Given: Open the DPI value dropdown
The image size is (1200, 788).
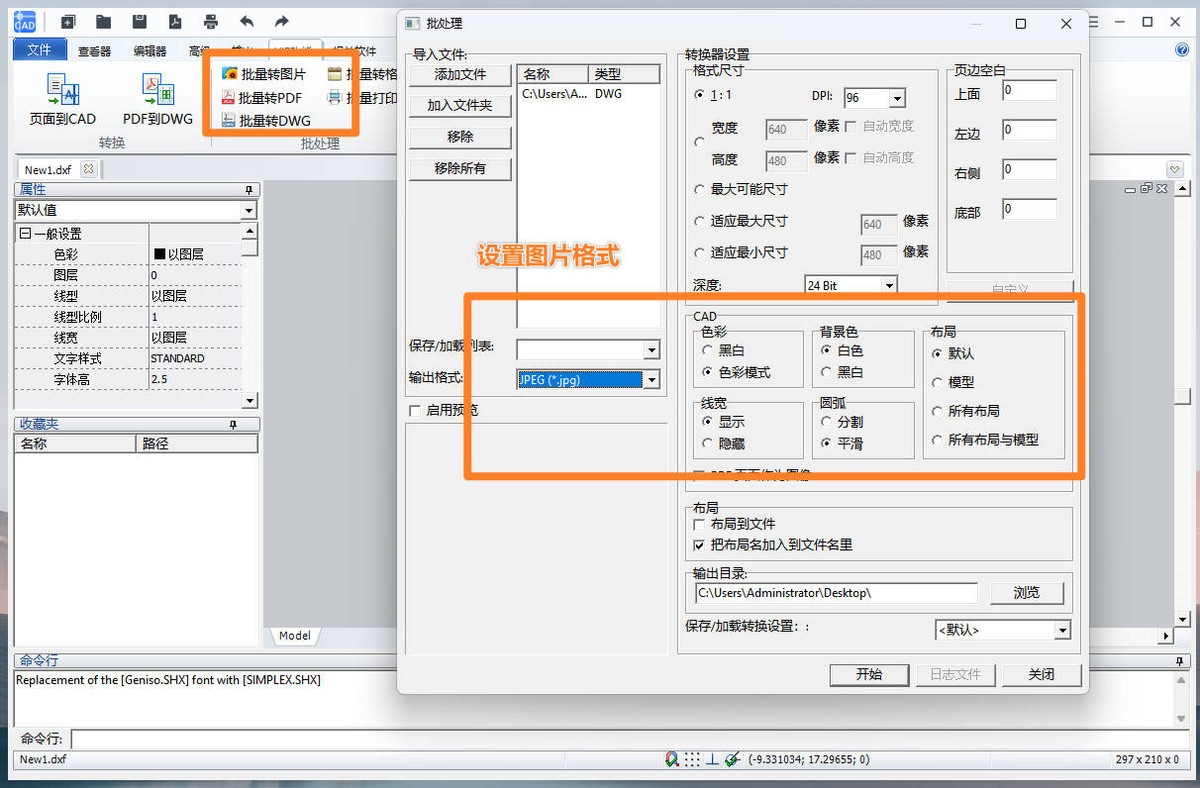Looking at the screenshot, I should [898, 96].
